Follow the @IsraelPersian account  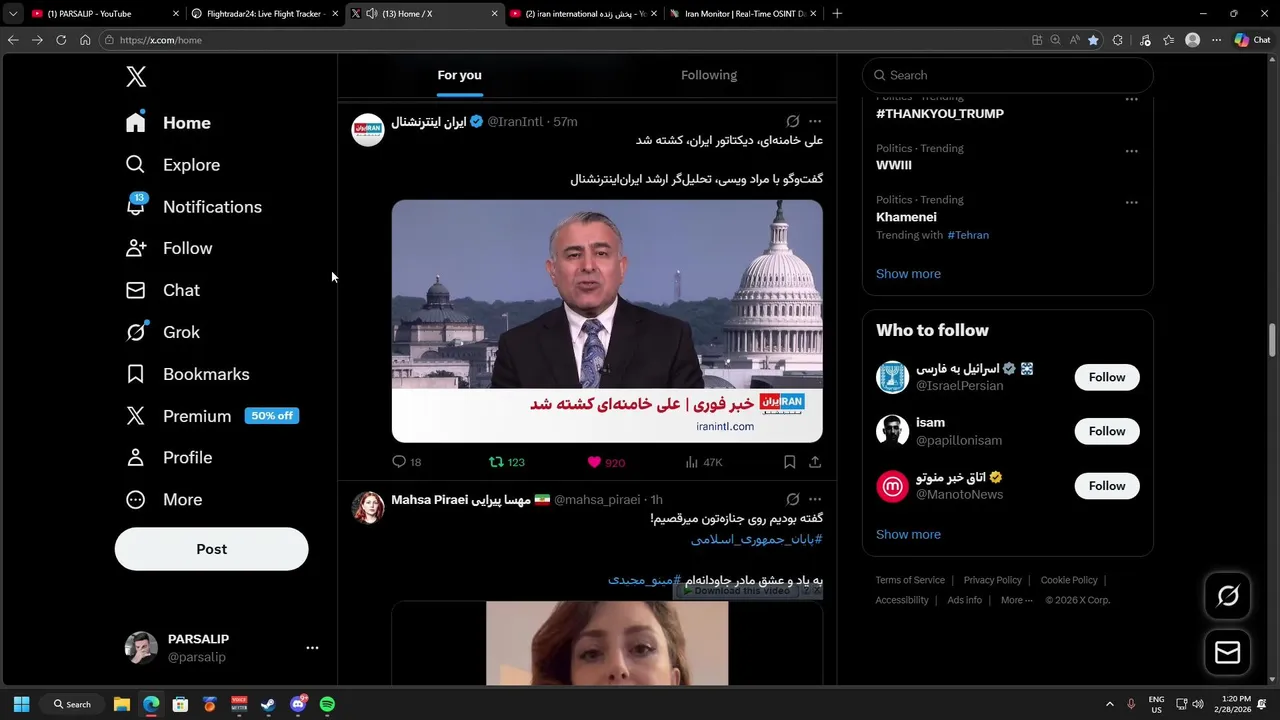tap(1107, 377)
